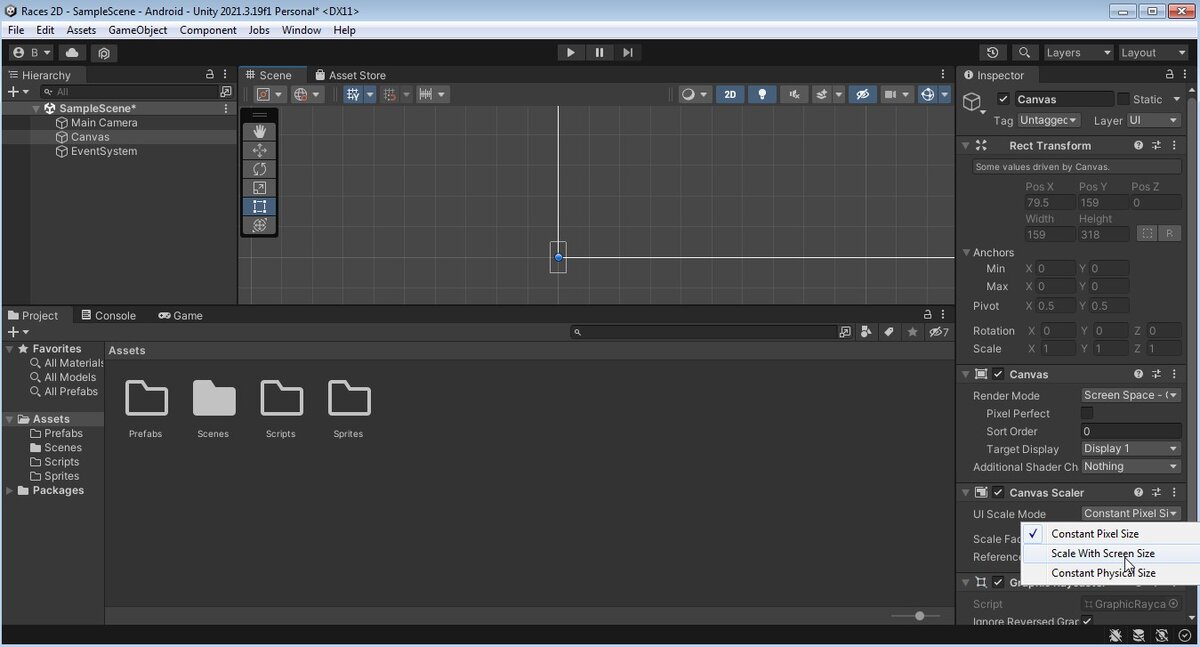Click the global search magnifier icon

[1024, 53]
